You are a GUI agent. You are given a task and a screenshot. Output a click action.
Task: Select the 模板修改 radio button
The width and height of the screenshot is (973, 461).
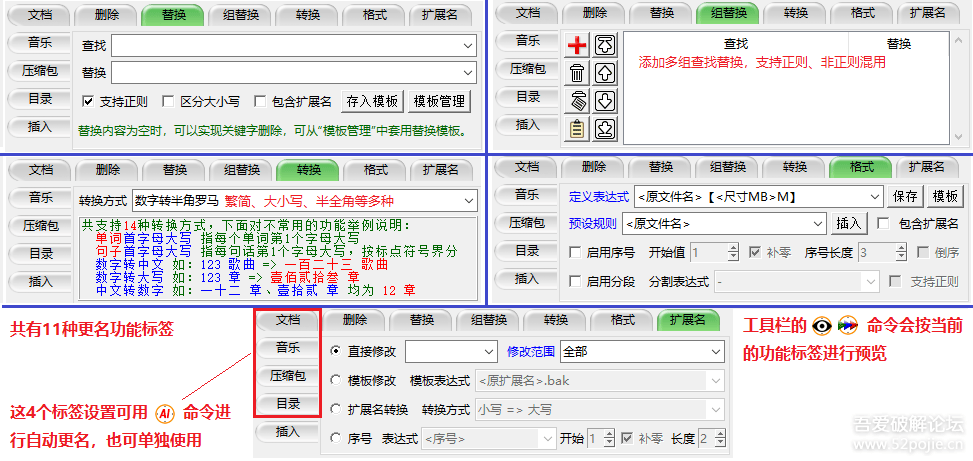[x=335, y=381]
